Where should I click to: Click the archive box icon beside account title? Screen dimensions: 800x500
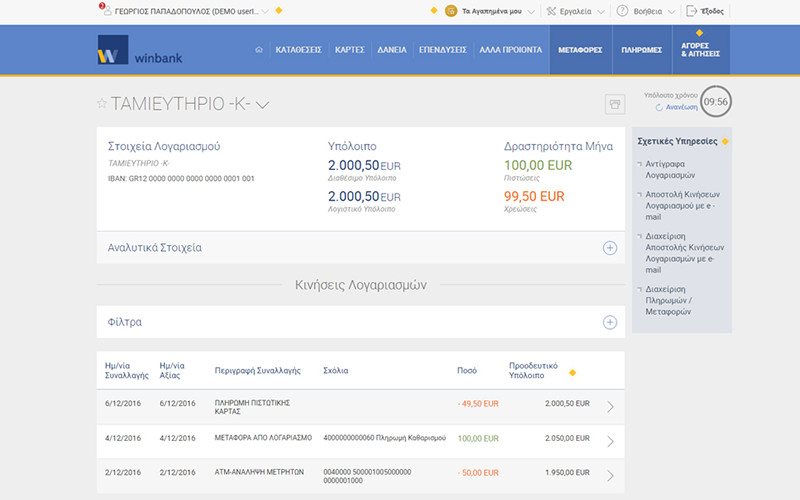click(x=615, y=104)
